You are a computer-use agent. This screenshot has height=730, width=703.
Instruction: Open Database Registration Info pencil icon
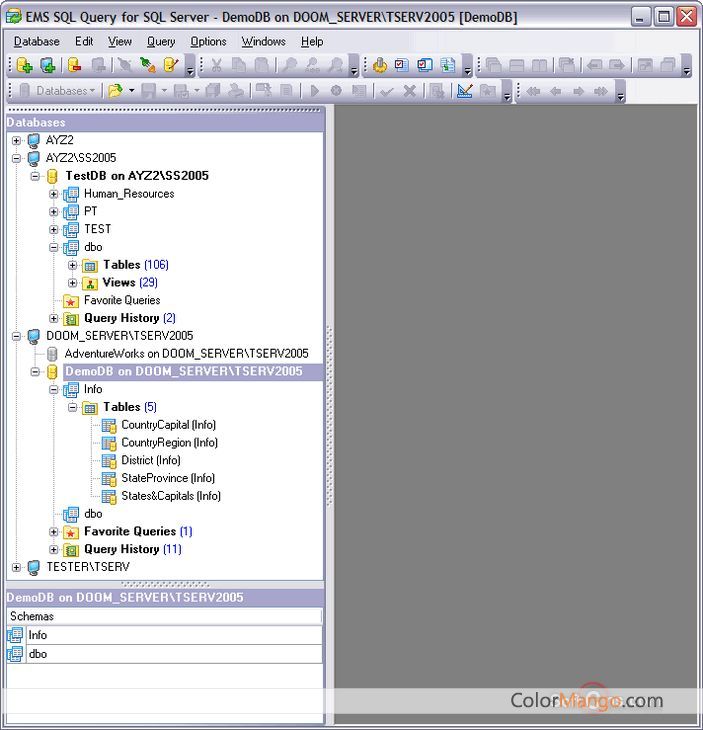171,65
